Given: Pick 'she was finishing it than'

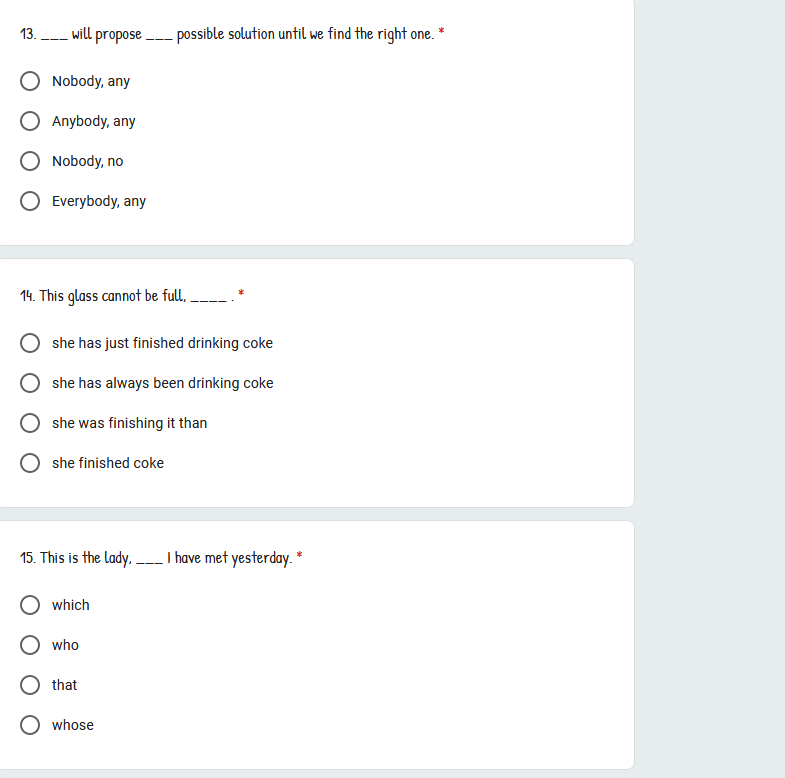Looking at the screenshot, I should pyautogui.click(x=30, y=423).
